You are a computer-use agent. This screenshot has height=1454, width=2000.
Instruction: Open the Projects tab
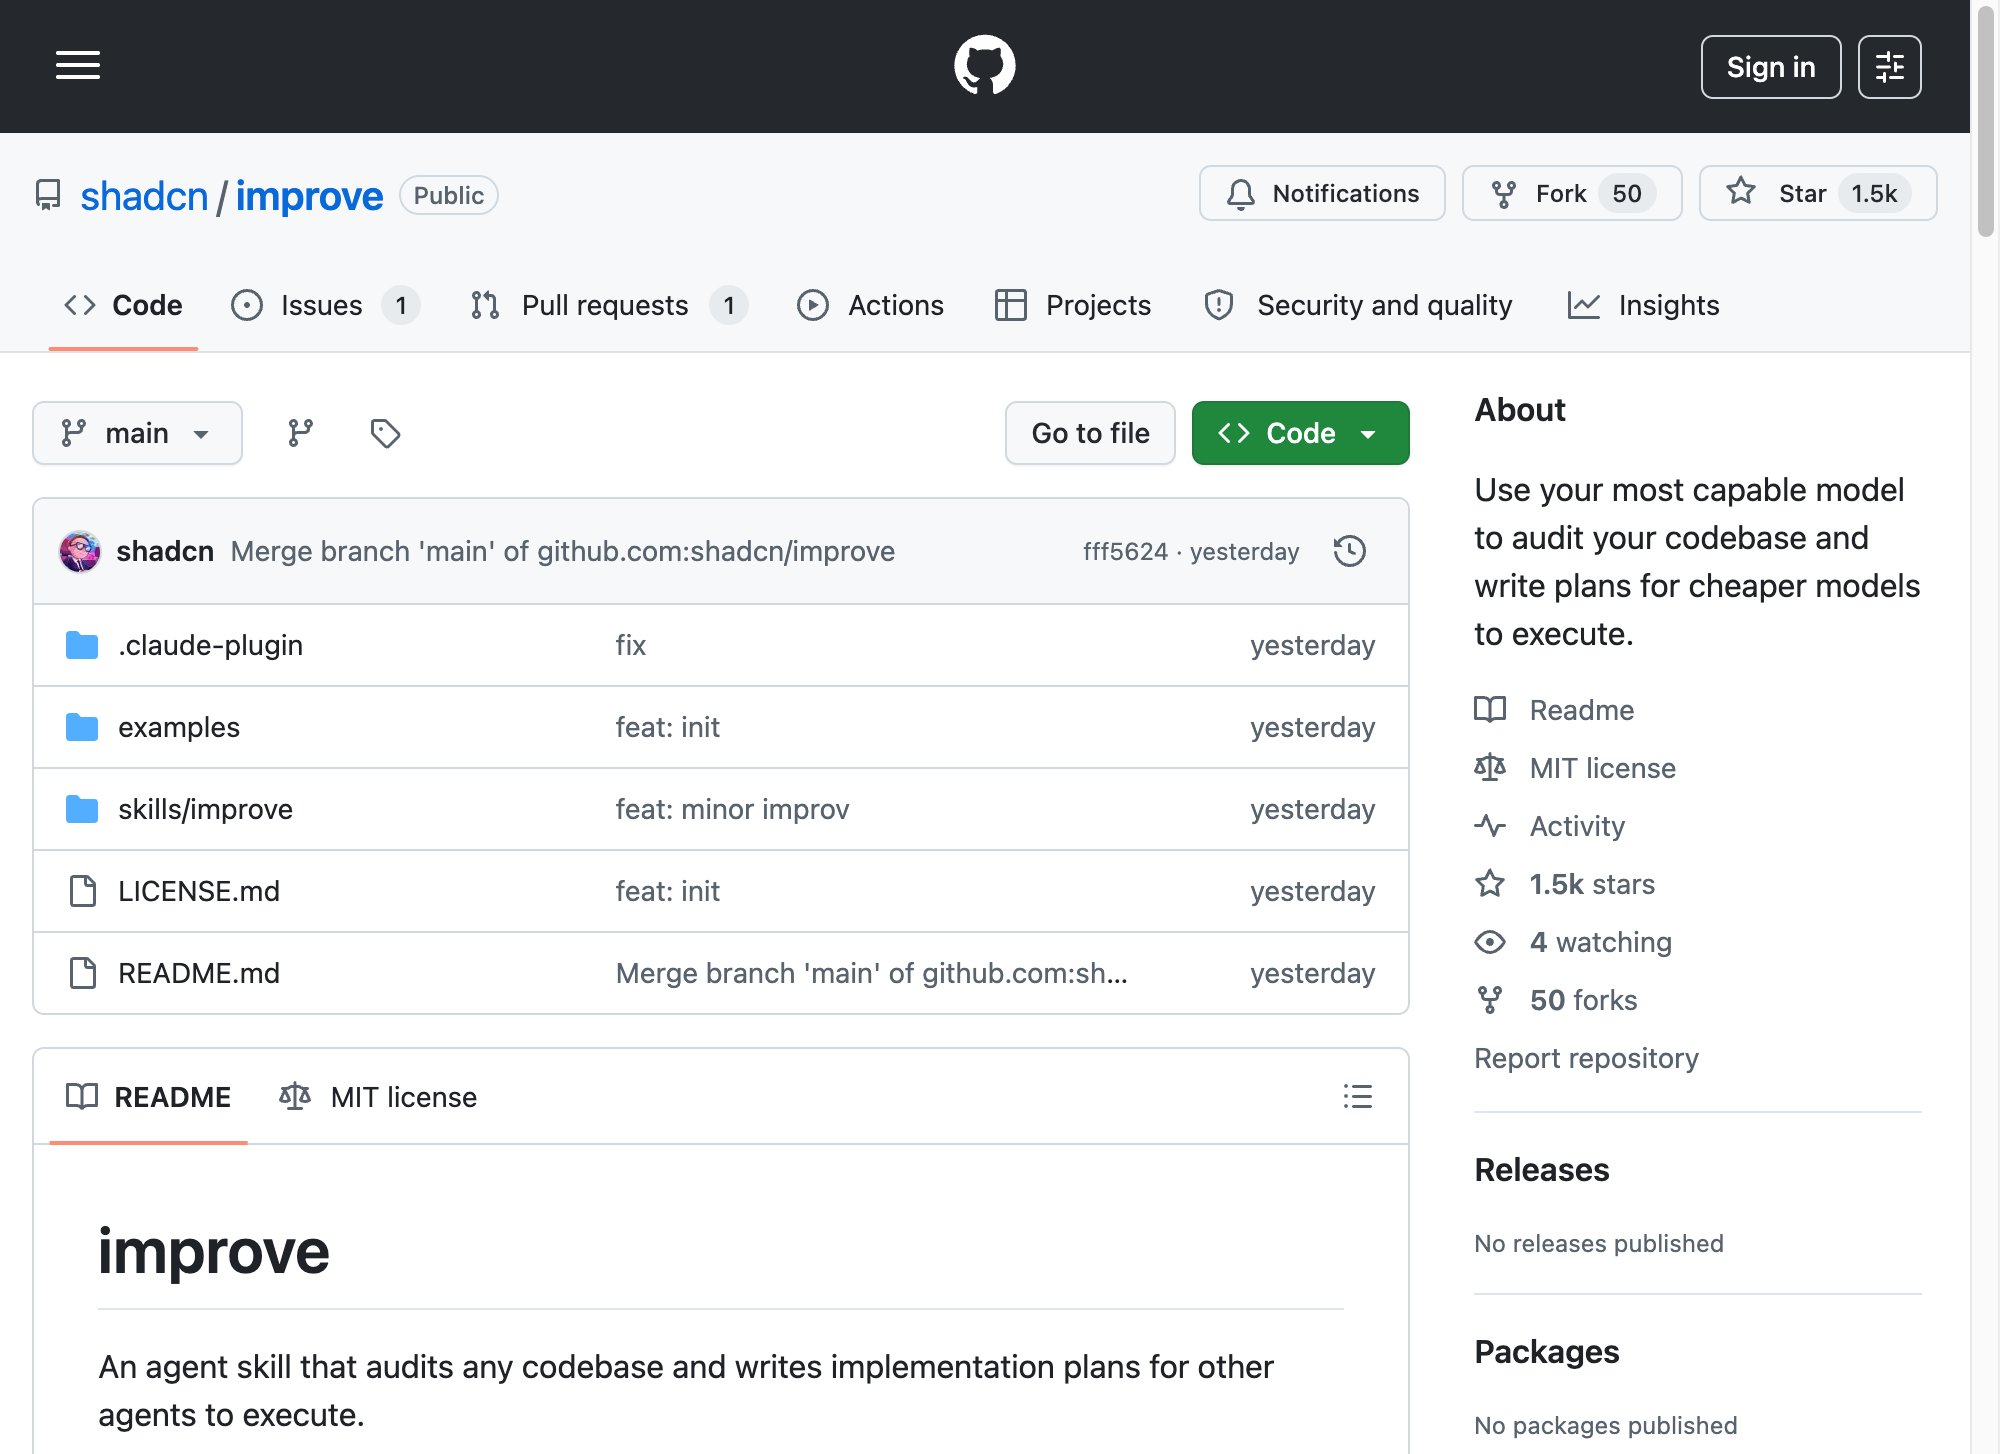[x=1073, y=305]
